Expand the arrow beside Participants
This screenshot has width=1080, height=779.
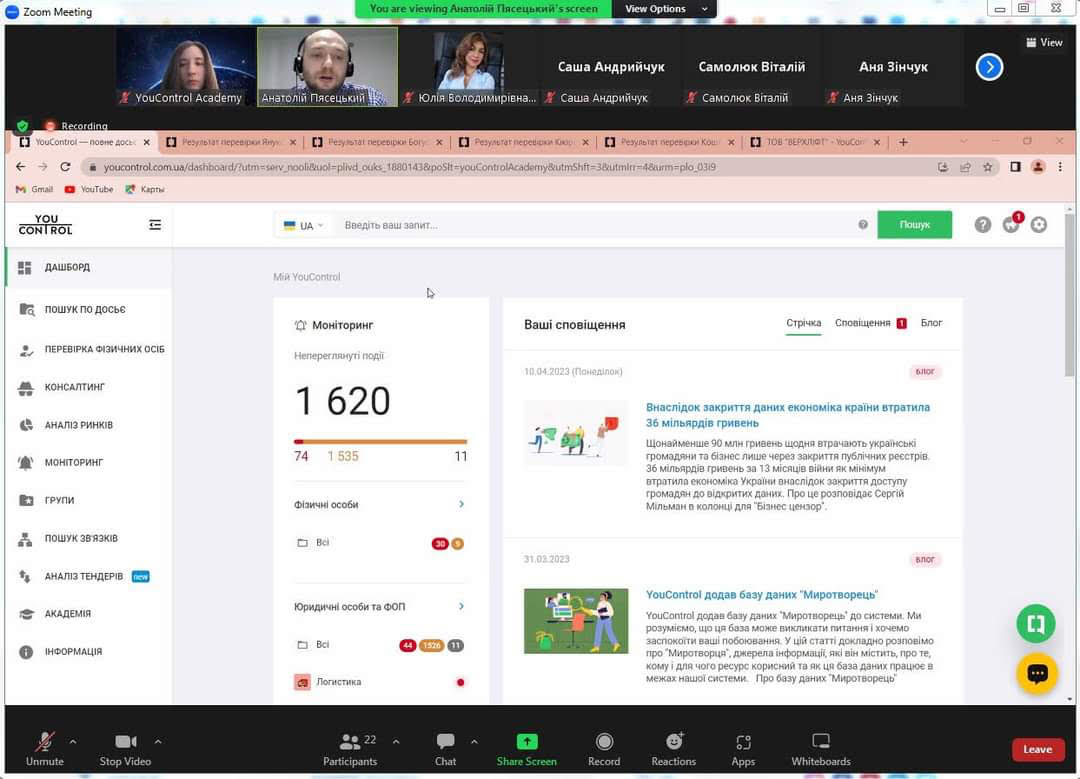click(x=395, y=742)
